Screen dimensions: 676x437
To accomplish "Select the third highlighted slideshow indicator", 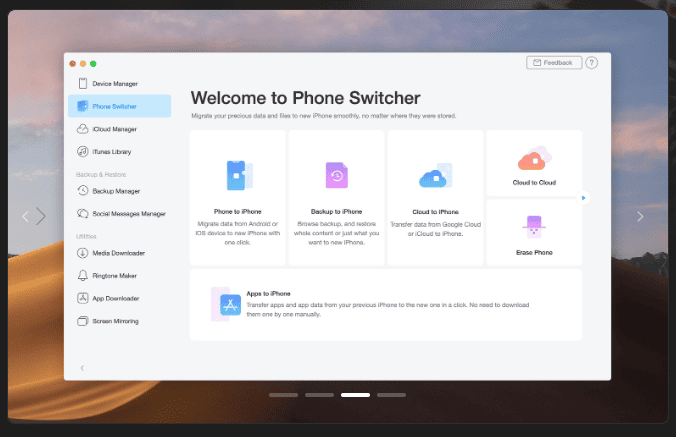I will click(x=355, y=395).
